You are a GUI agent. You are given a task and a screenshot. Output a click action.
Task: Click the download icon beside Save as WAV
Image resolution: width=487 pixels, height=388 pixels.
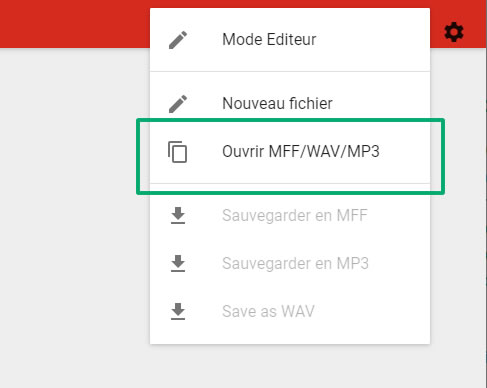click(178, 311)
